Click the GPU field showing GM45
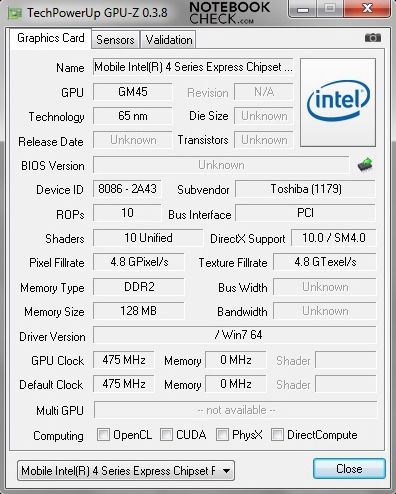Screen dimensions: 396x494 133,92
